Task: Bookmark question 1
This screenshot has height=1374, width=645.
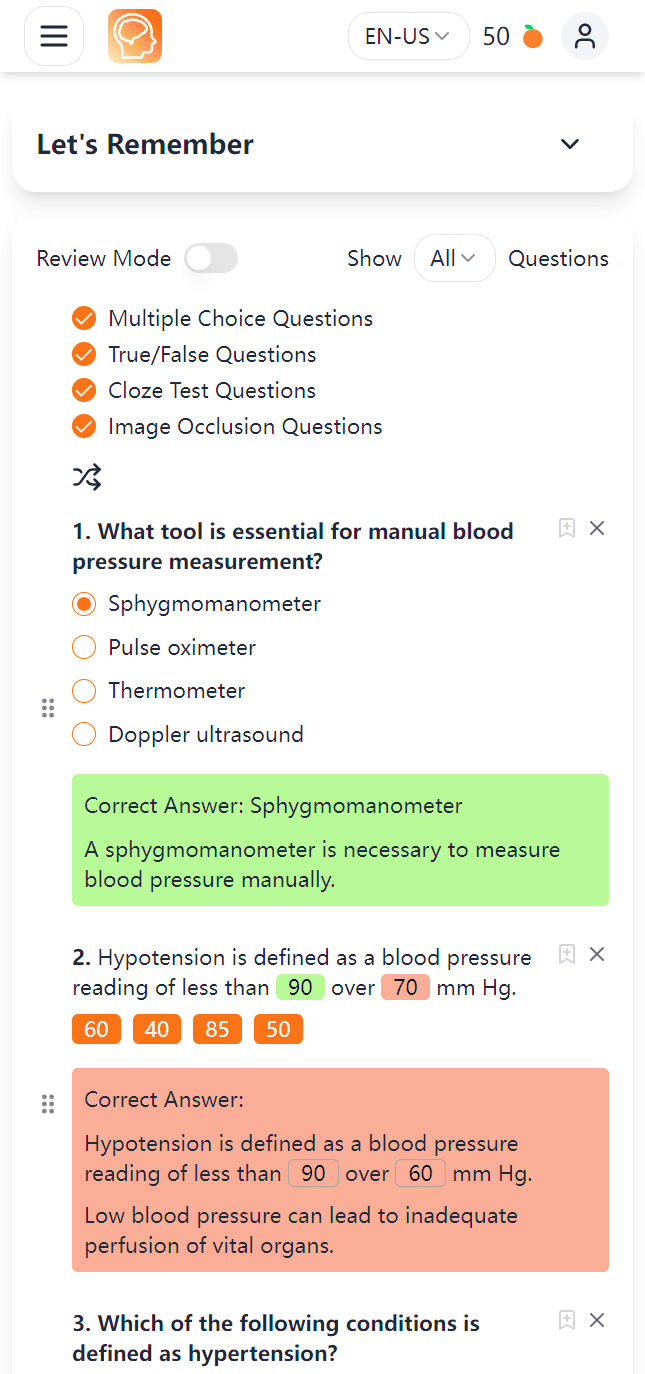Action: click(x=566, y=529)
